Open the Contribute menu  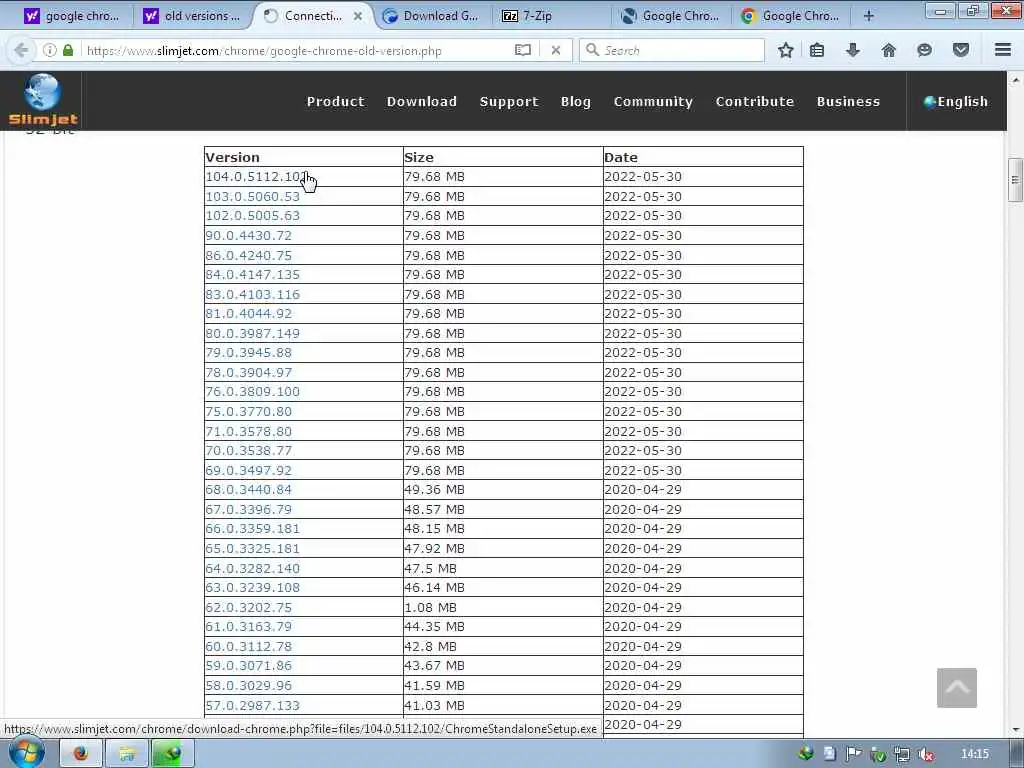(x=754, y=101)
